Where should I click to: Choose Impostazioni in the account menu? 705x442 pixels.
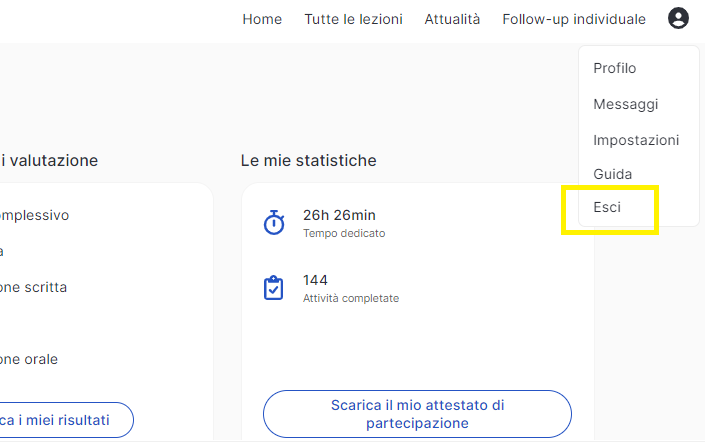click(x=636, y=140)
